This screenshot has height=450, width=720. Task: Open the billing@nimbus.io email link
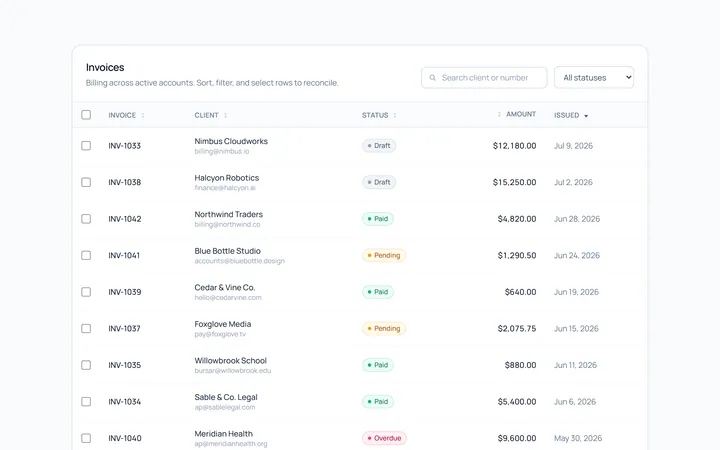[222, 152]
